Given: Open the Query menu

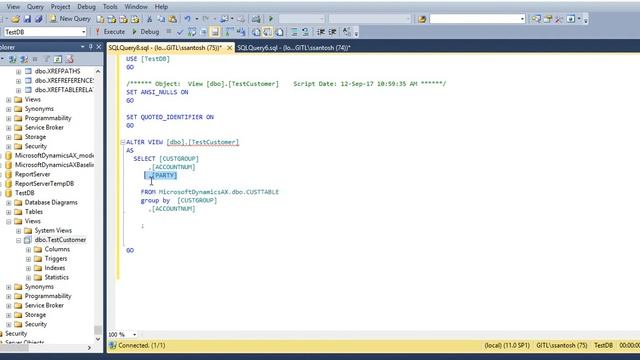Looking at the screenshot, I should click(35, 7).
